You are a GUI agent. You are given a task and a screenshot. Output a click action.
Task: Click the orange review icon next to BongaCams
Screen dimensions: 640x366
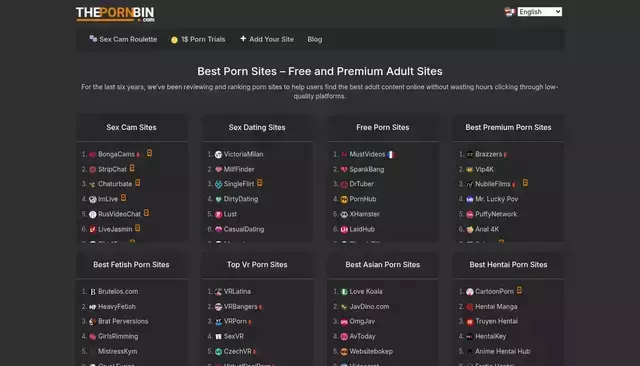149,153
